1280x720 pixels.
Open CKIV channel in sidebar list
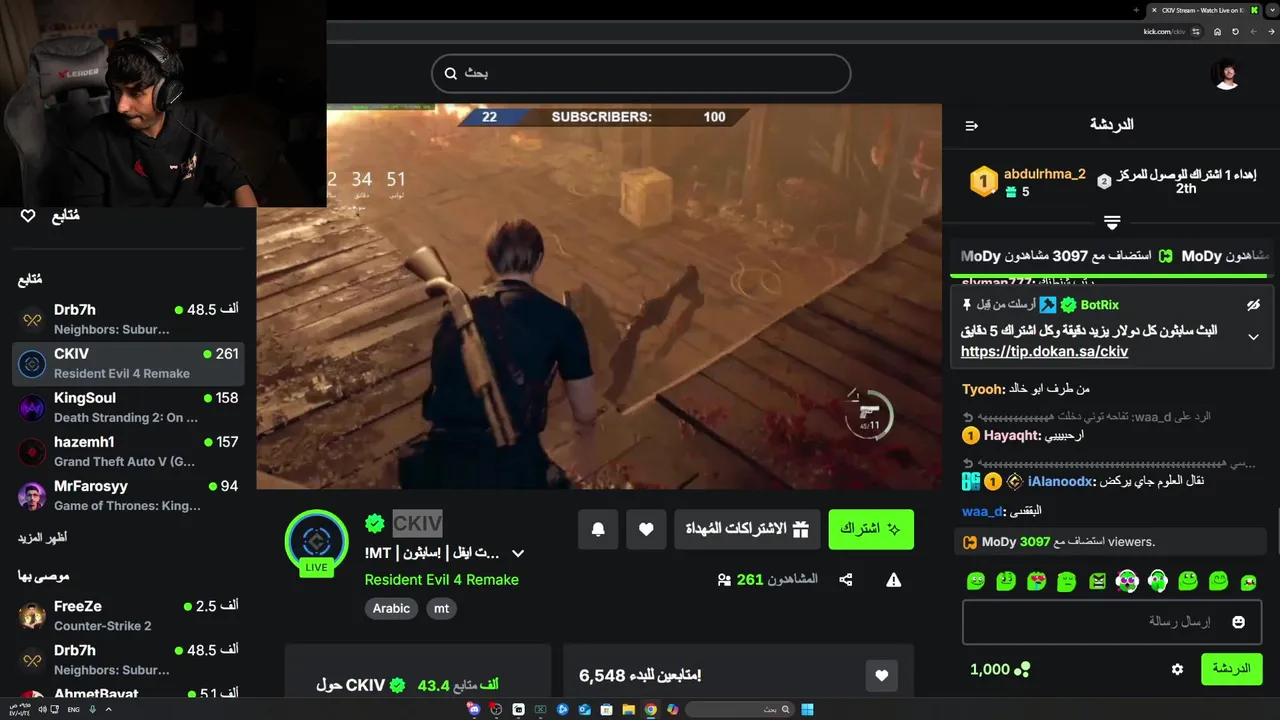tap(128, 363)
